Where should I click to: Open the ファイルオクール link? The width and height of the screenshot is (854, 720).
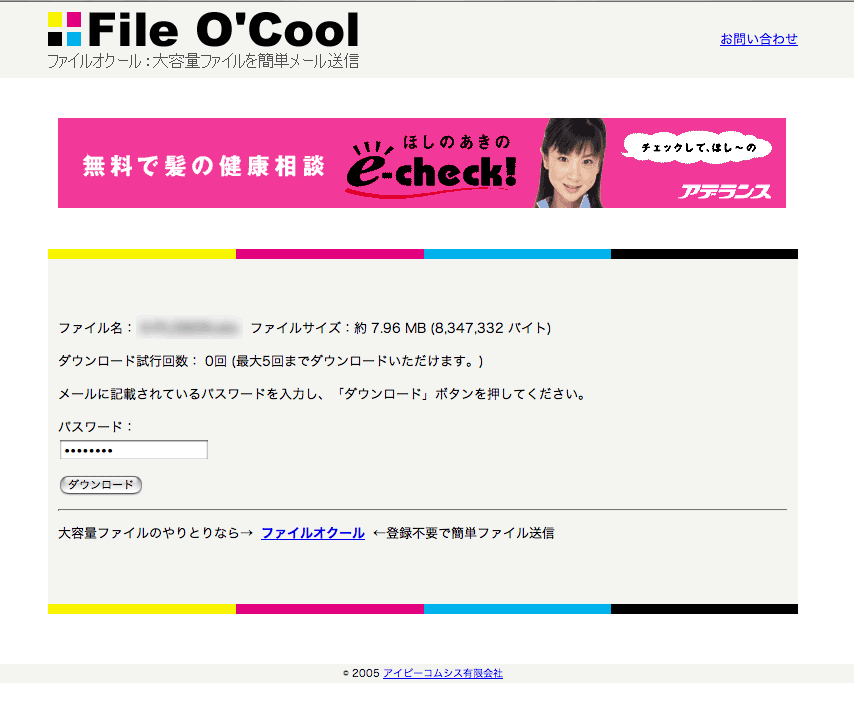pos(312,533)
